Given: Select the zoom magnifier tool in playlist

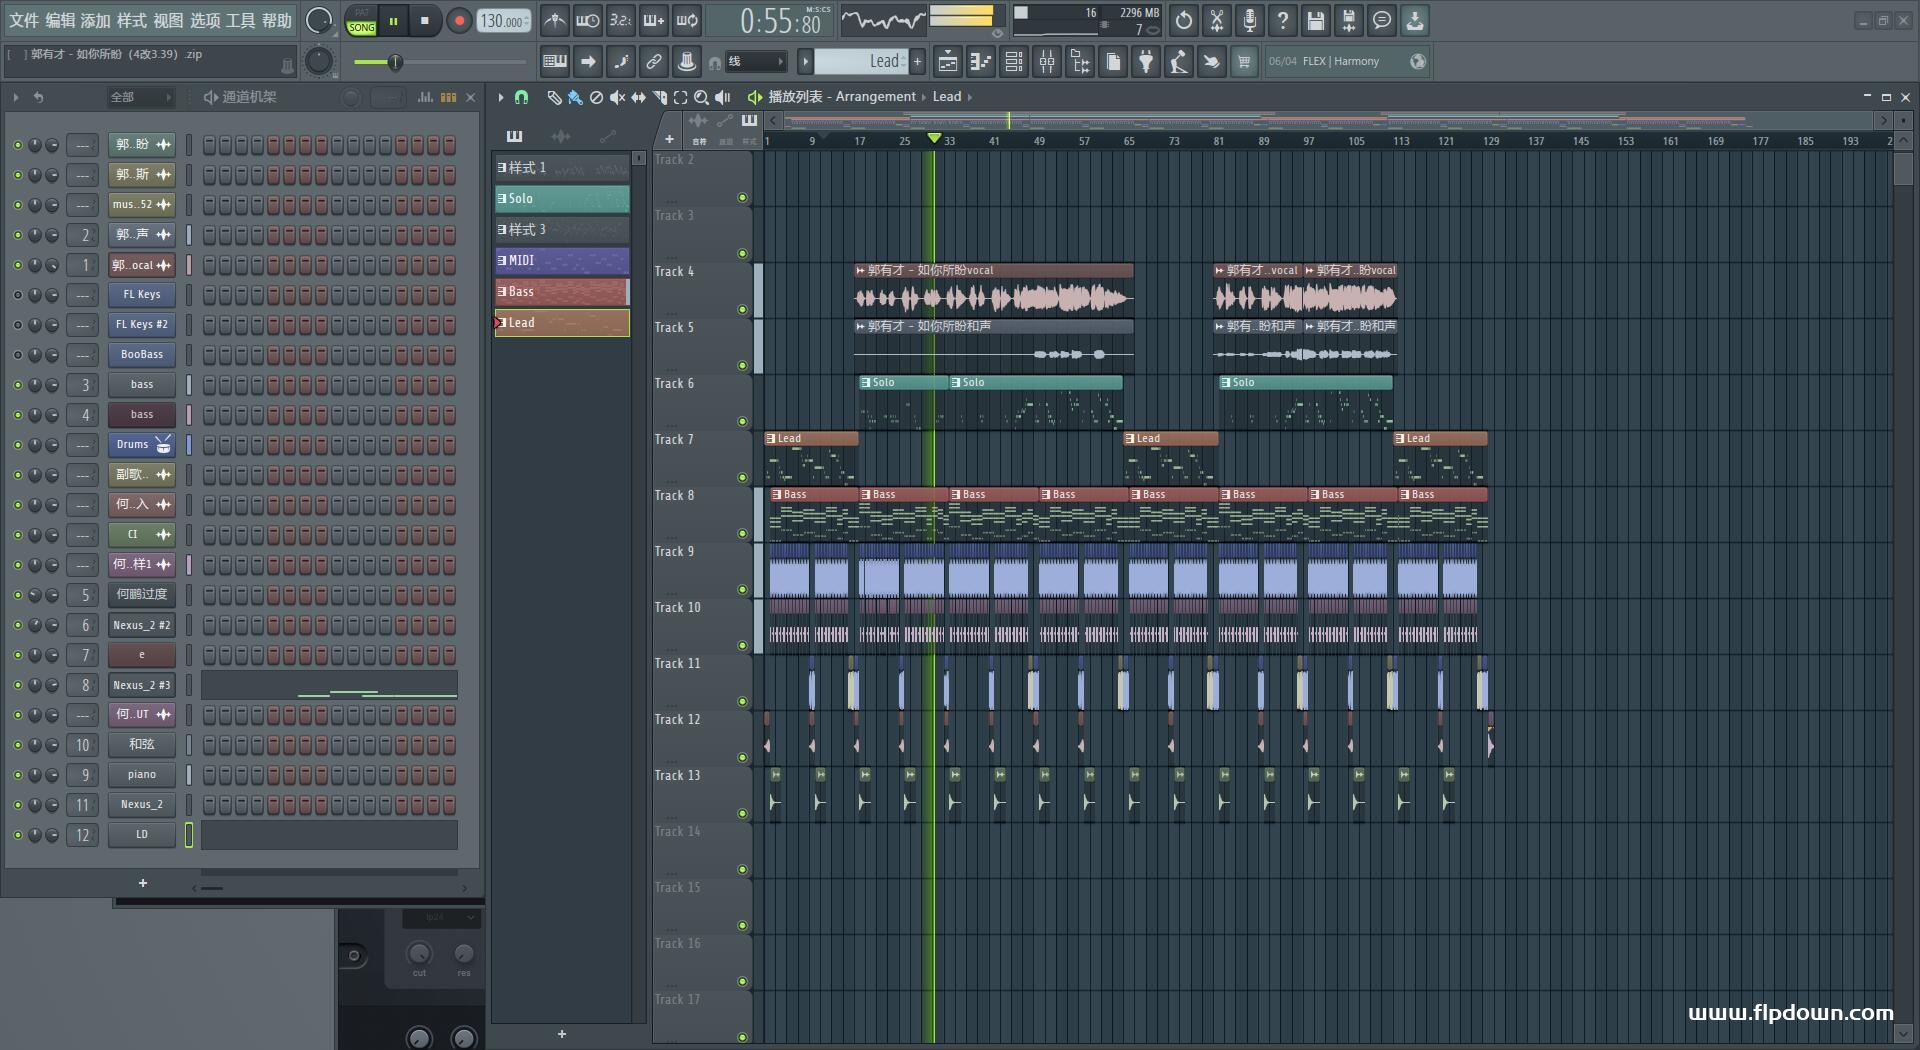Looking at the screenshot, I should pyautogui.click(x=701, y=97).
